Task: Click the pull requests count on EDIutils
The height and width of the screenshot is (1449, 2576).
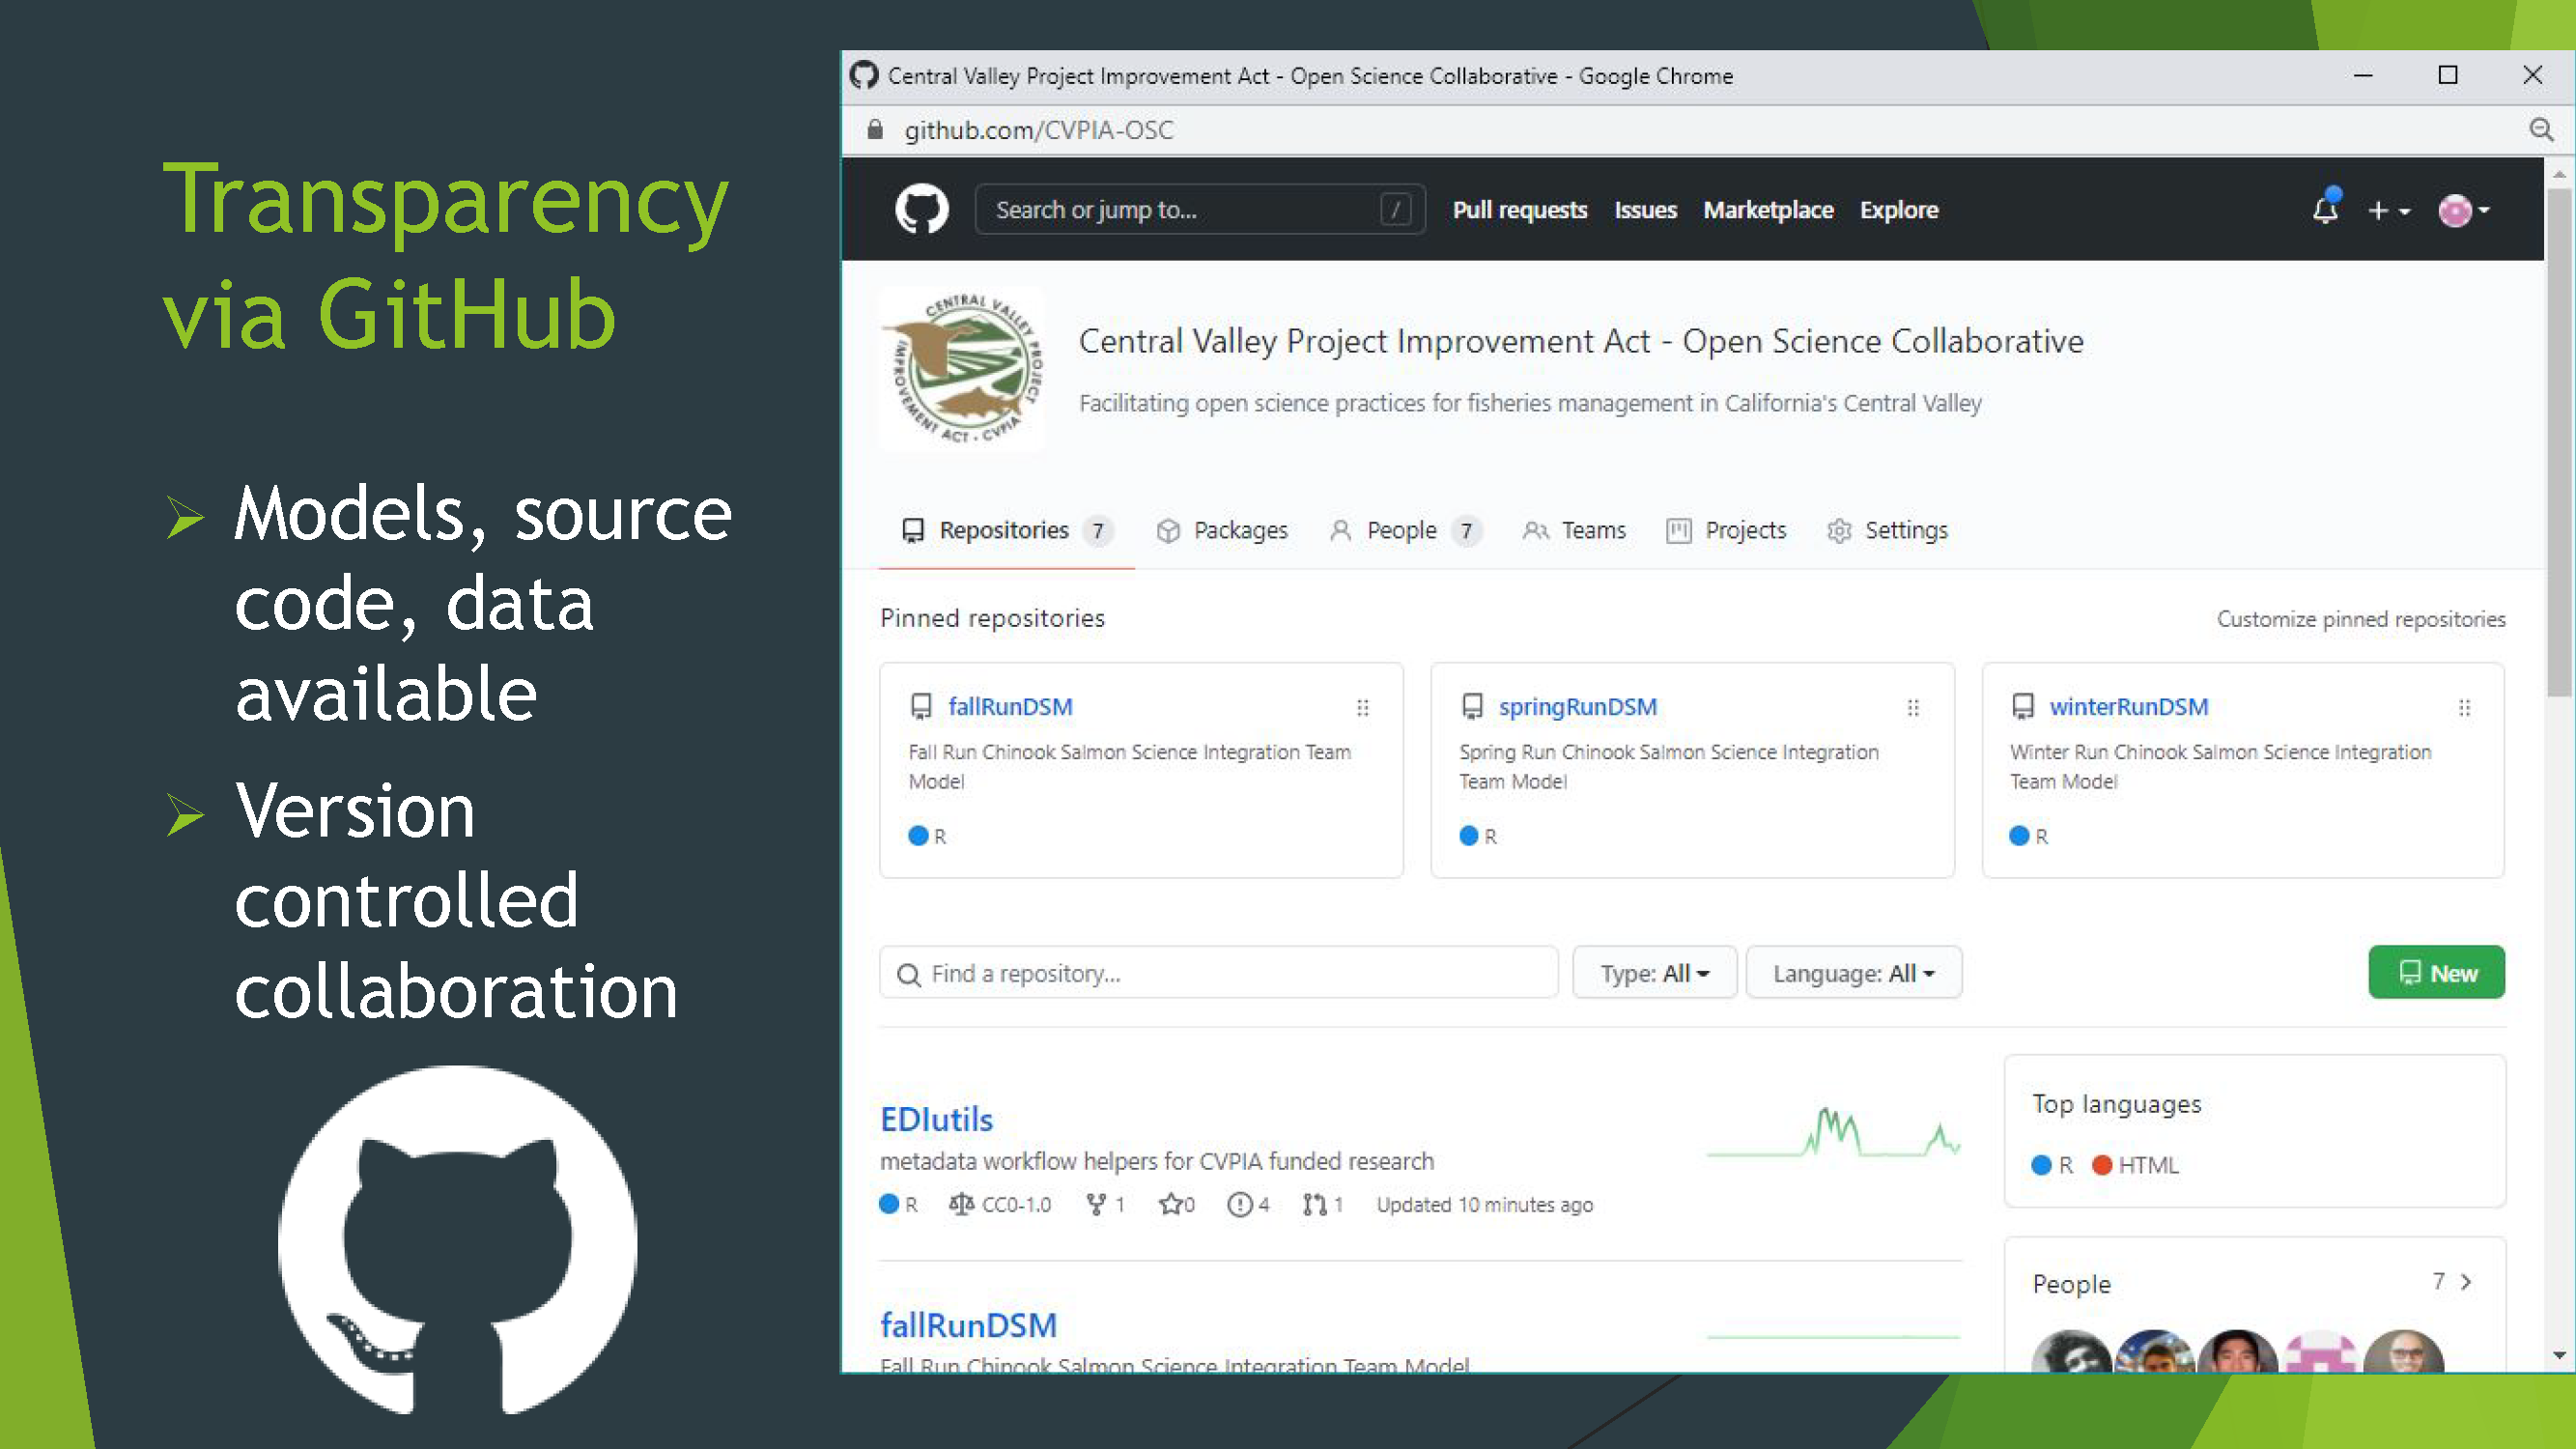Action: pyautogui.click(x=1323, y=1205)
